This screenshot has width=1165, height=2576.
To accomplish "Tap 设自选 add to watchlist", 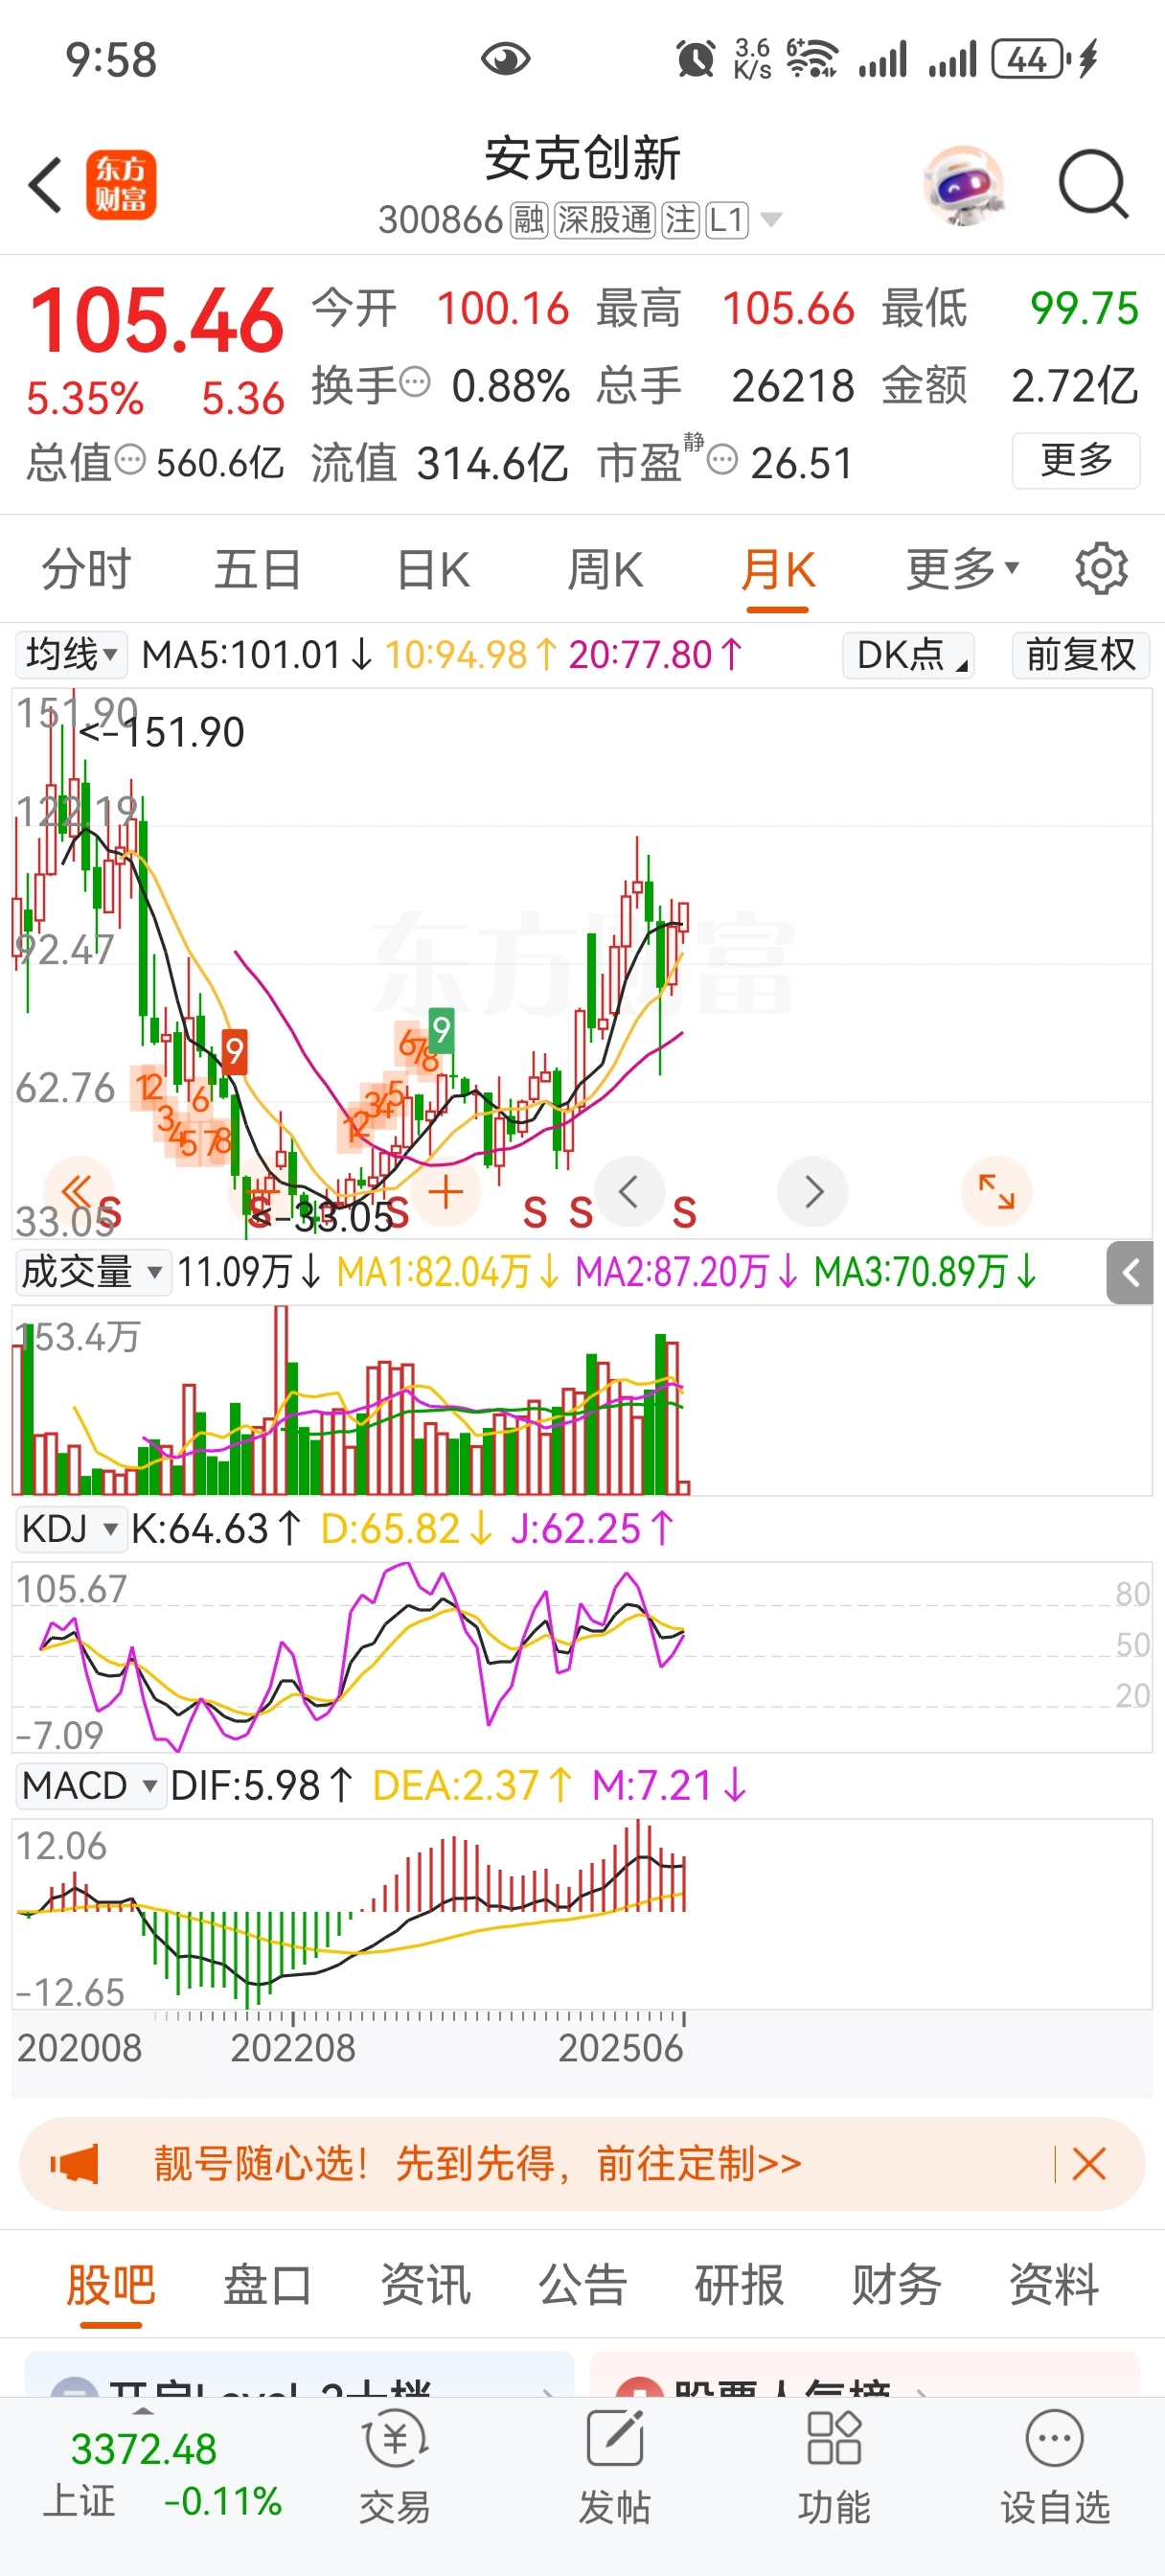I will click(x=1055, y=2466).
